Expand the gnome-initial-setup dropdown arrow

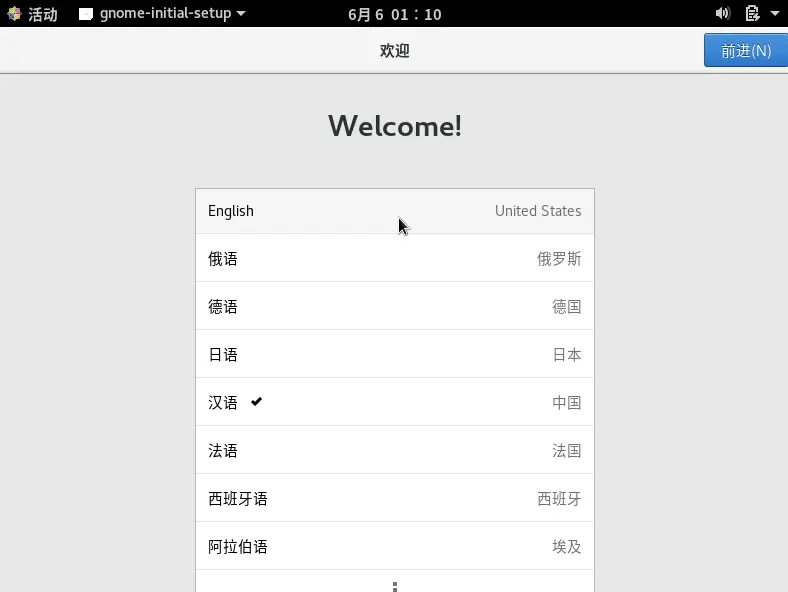click(241, 14)
